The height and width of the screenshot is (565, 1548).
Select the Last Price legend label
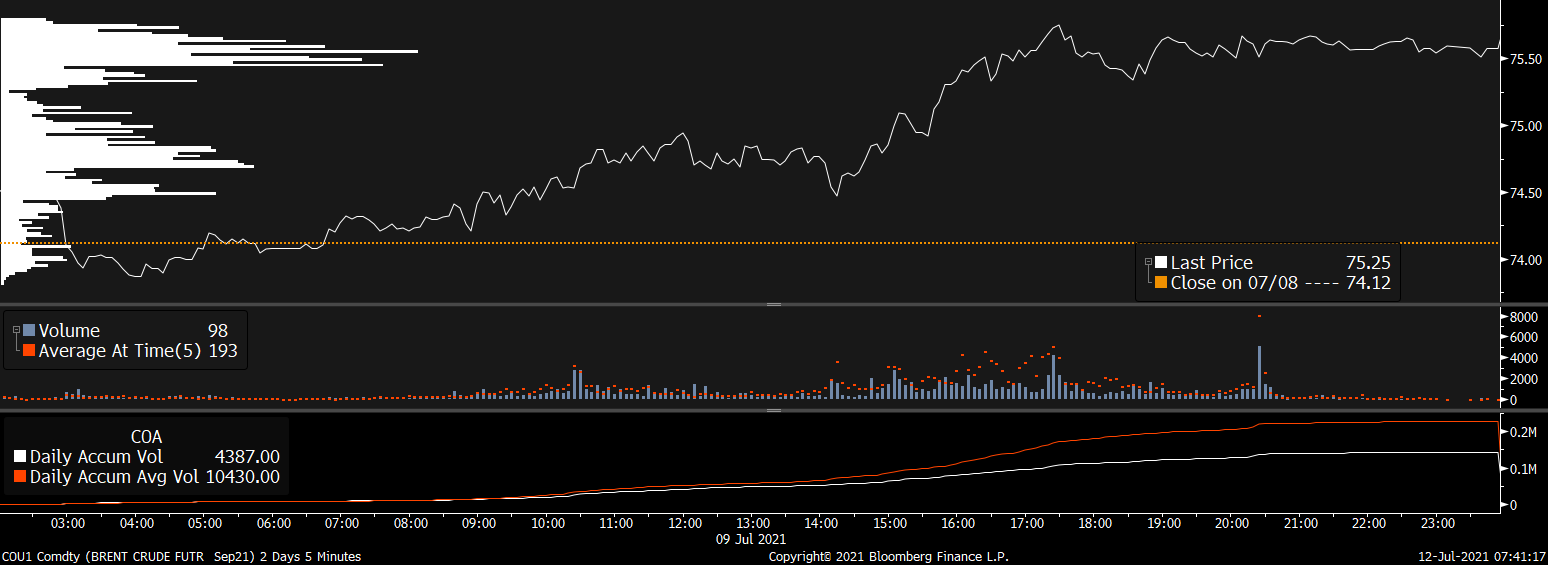(1211, 263)
